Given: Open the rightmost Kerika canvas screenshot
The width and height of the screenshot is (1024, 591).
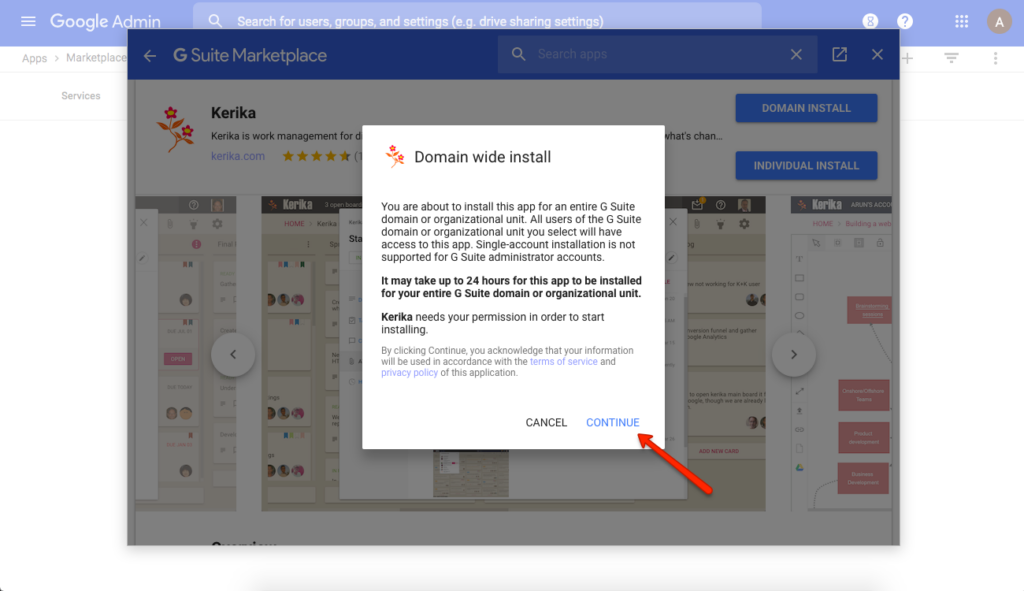Looking at the screenshot, I should click(x=841, y=353).
